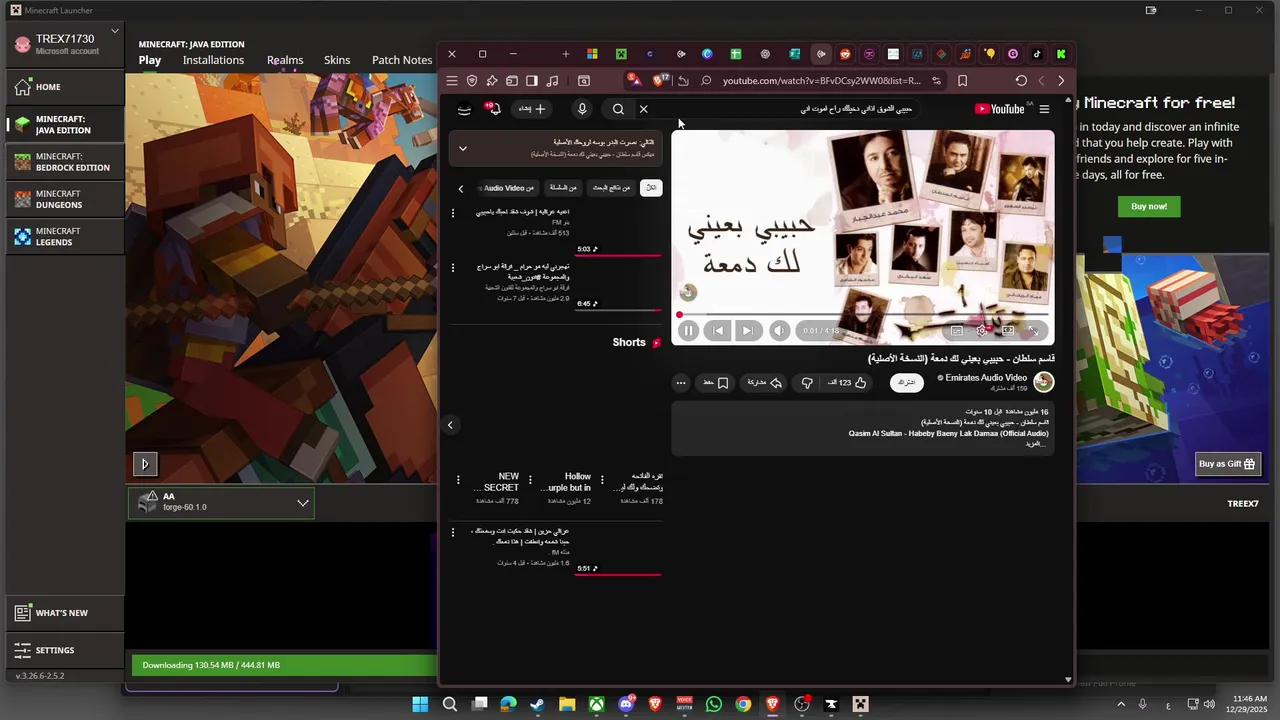Move Shorts shelf with the arrow button
Screen dimensions: 1280x720
[450, 425]
